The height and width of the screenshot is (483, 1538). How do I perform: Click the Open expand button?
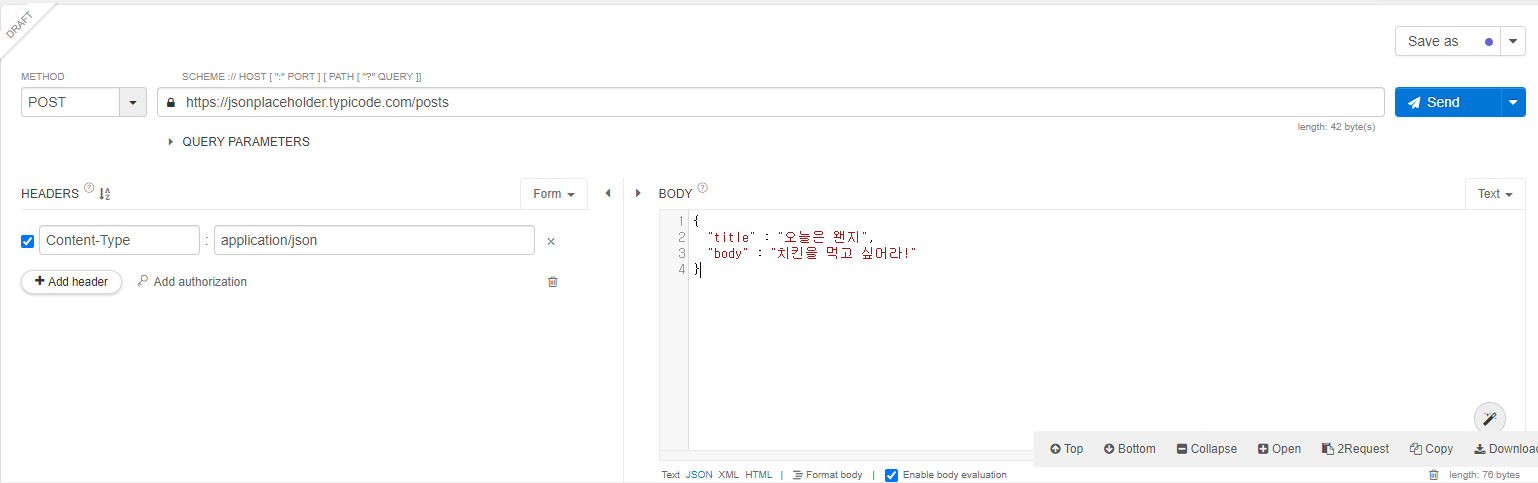(x=1280, y=449)
